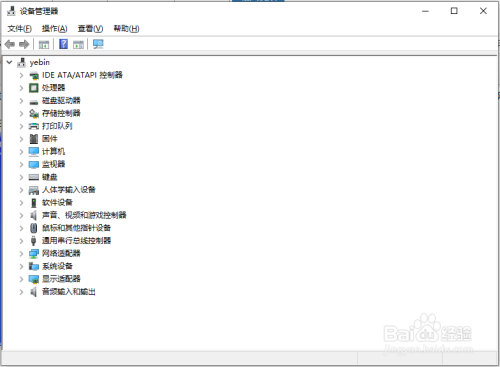Show or hide the console tree icon

coord(44,44)
